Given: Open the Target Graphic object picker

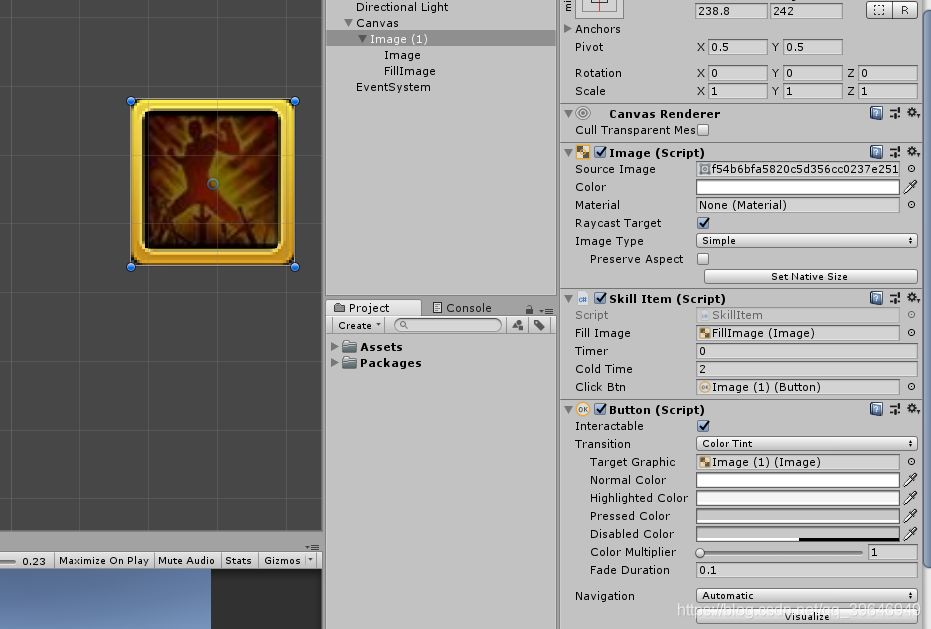Looking at the screenshot, I should click(911, 462).
